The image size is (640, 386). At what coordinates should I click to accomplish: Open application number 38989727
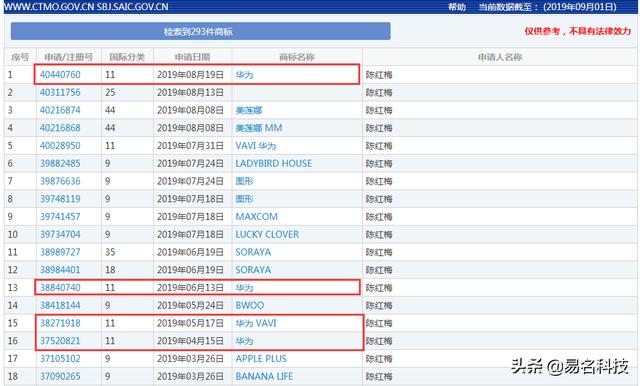pyautogui.click(x=60, y=252)
